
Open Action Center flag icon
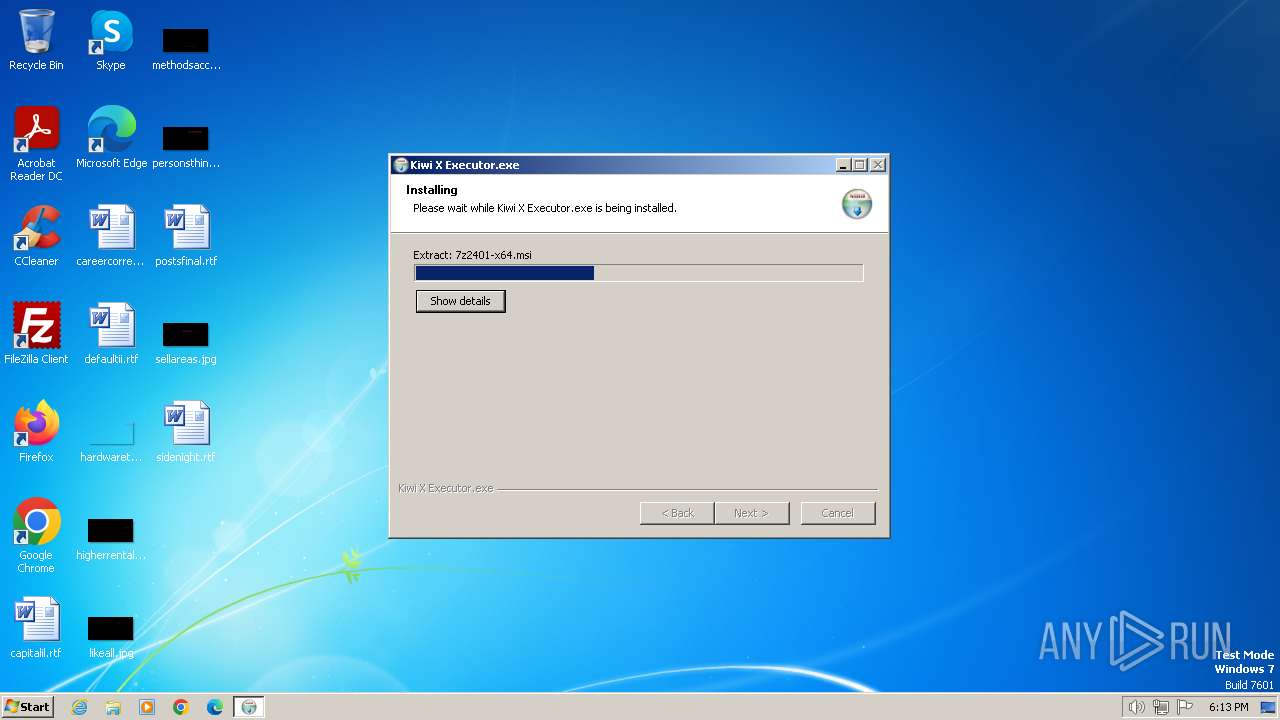tap(1185, 707)
